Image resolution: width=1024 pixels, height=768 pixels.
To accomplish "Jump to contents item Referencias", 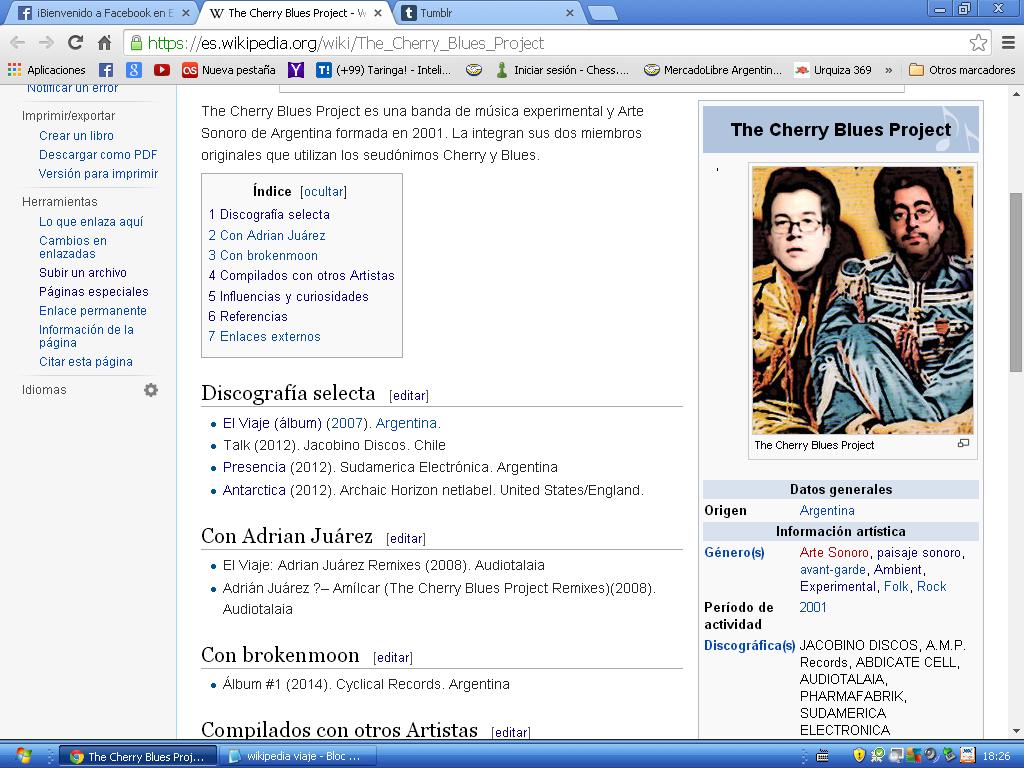I will [248, 316].
